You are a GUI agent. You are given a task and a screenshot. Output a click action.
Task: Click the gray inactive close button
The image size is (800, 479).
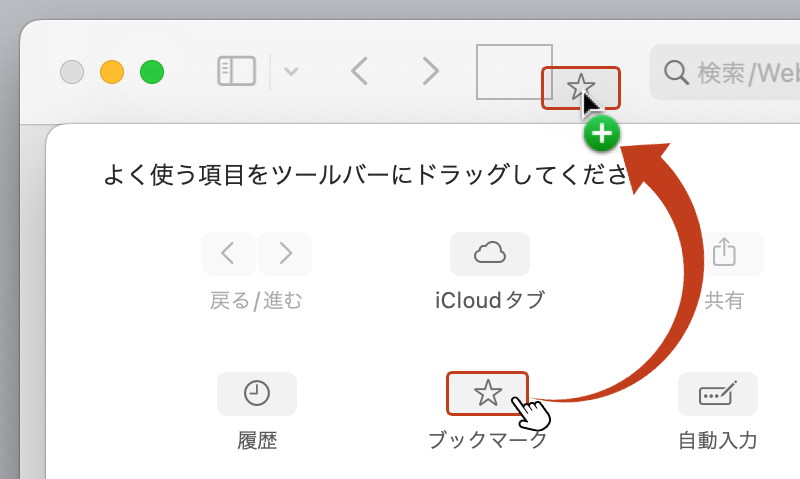point(72,71)
